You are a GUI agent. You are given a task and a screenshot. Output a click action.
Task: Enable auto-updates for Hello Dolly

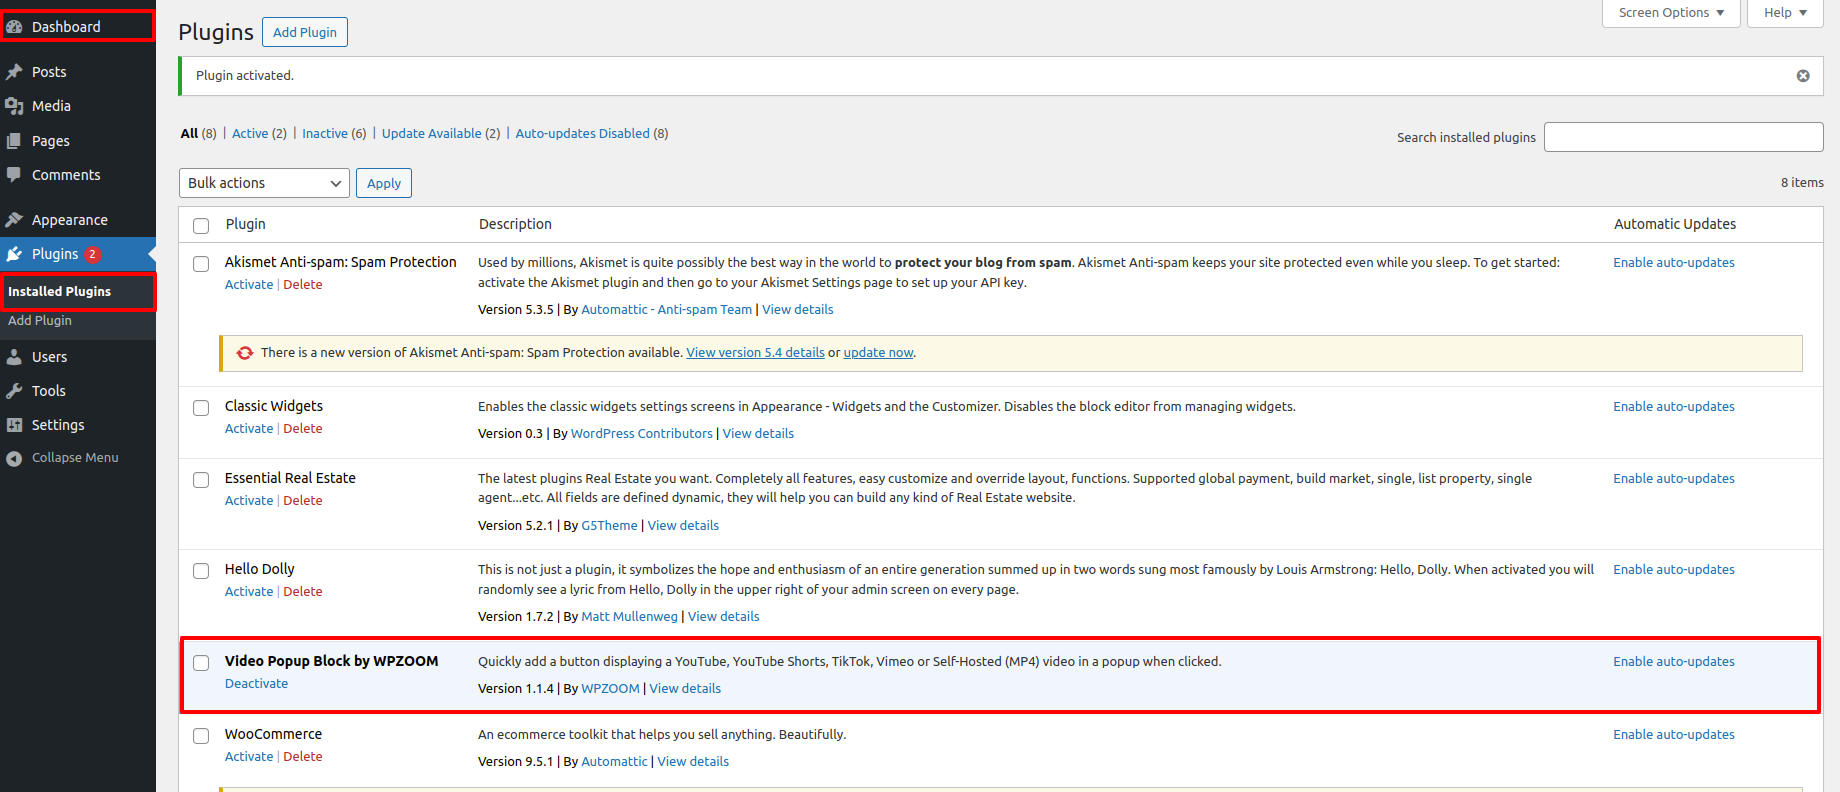point(1674,570)
